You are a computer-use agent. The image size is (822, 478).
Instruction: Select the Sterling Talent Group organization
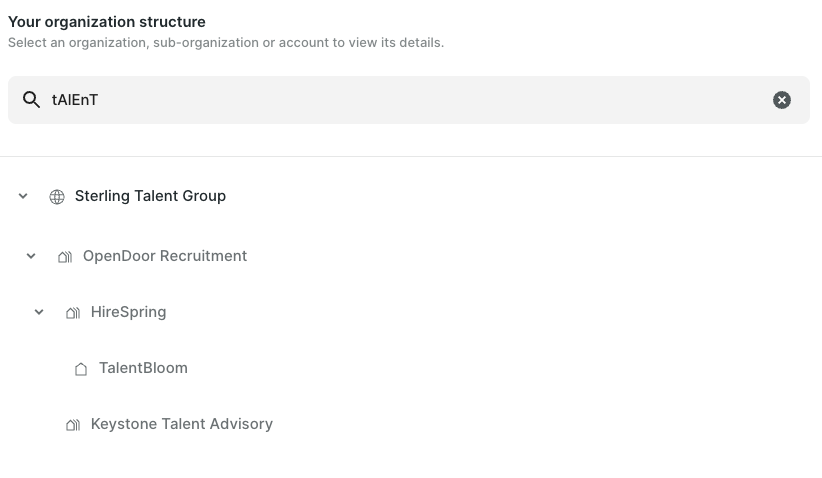(x=150, y=196)
